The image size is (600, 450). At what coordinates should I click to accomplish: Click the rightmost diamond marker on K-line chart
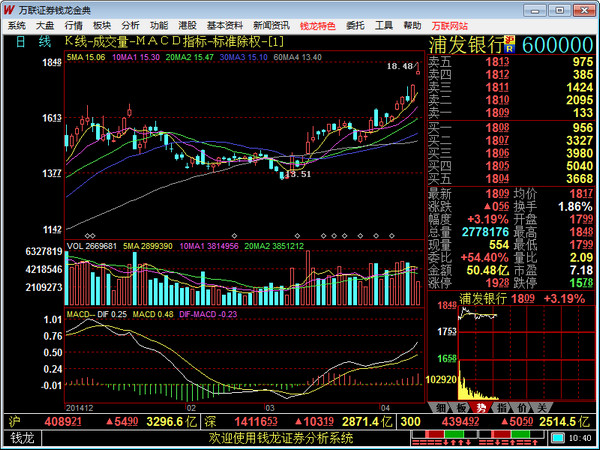pos(391,236)
